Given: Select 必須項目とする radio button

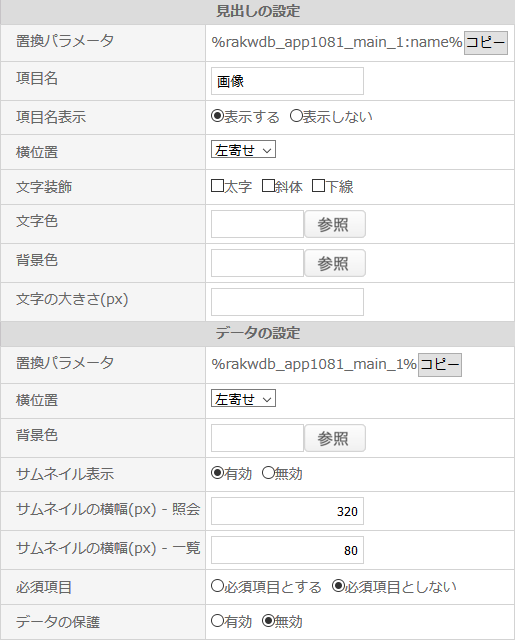Looking at the screenshot, I should click(x=218, y=586).
